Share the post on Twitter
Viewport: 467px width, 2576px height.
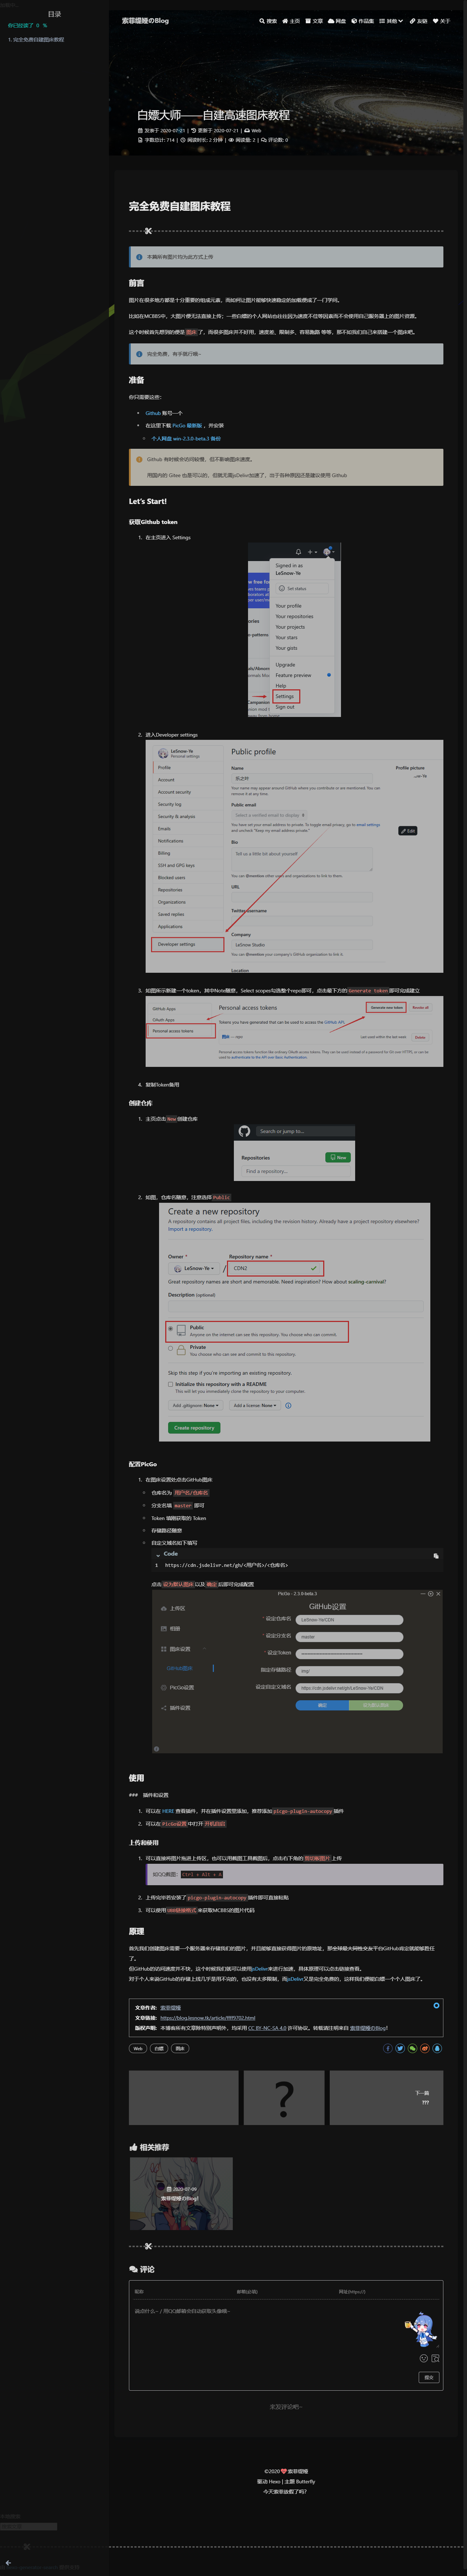pos(400,2048)
